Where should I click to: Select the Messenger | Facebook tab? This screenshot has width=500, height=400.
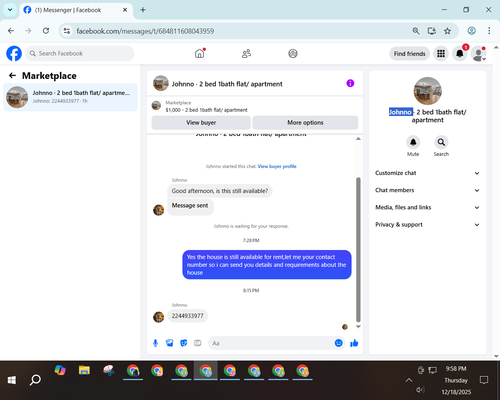point(76,10)
